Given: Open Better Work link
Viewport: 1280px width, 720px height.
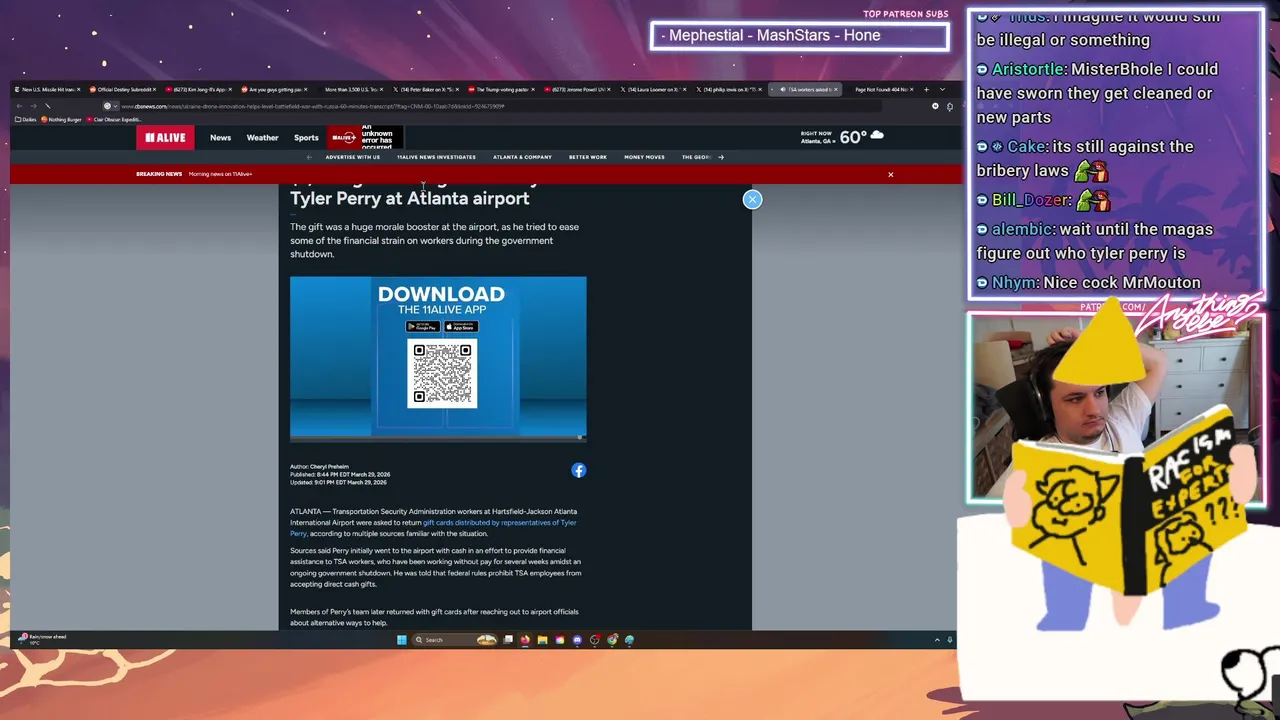Looking at the screenshot, I should click(587, 157).
